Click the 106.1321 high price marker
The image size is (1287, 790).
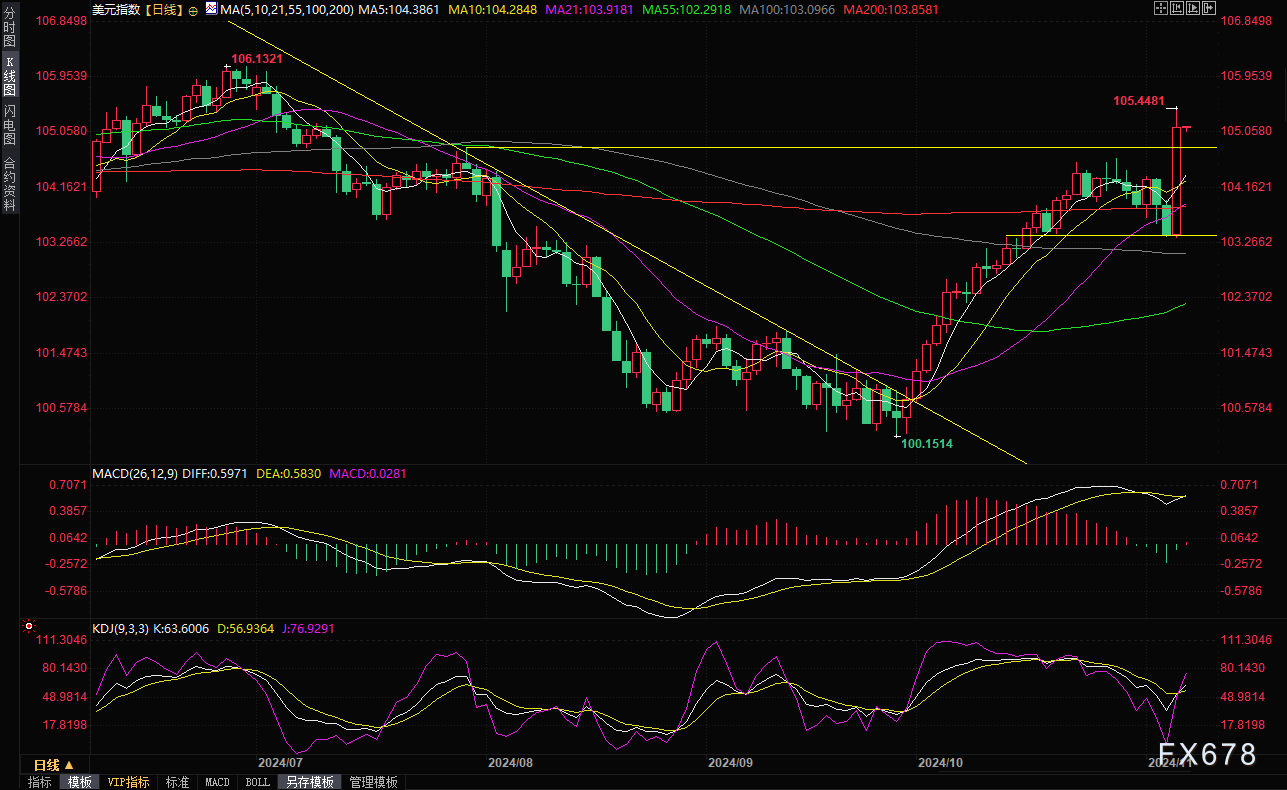point(257,59)
